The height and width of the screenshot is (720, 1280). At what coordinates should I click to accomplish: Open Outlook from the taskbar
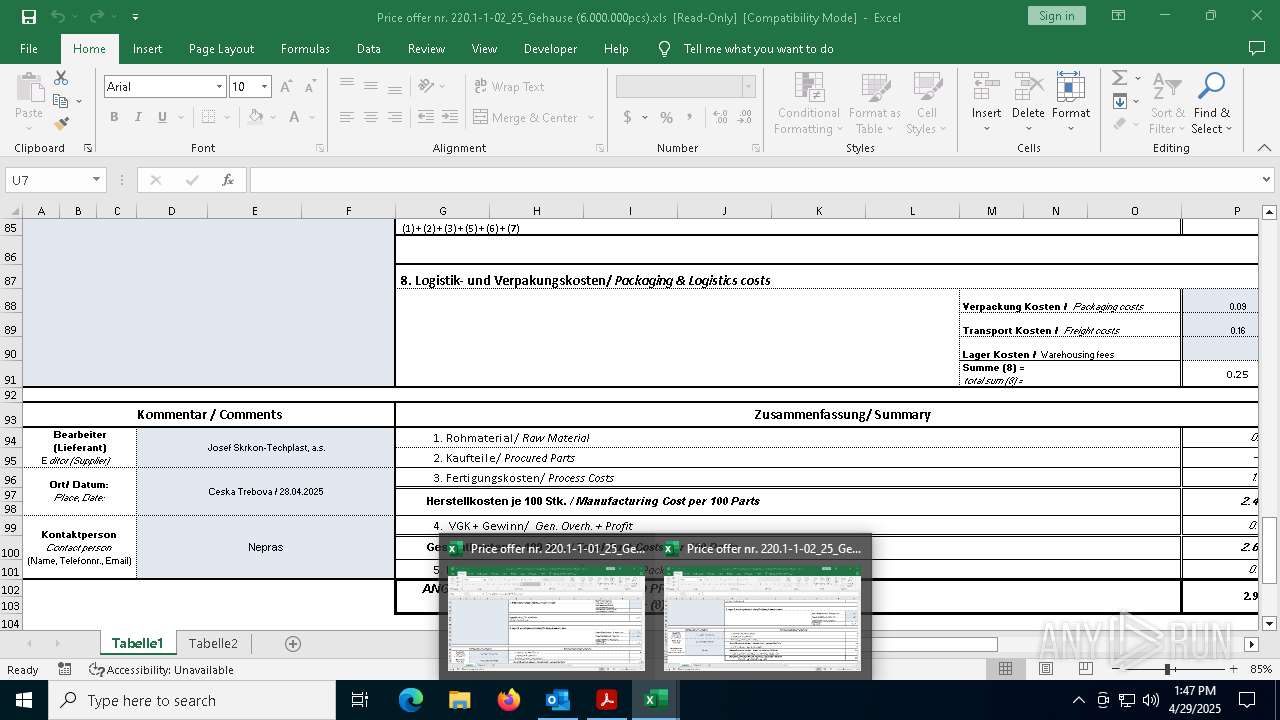(x=557, y=700)
